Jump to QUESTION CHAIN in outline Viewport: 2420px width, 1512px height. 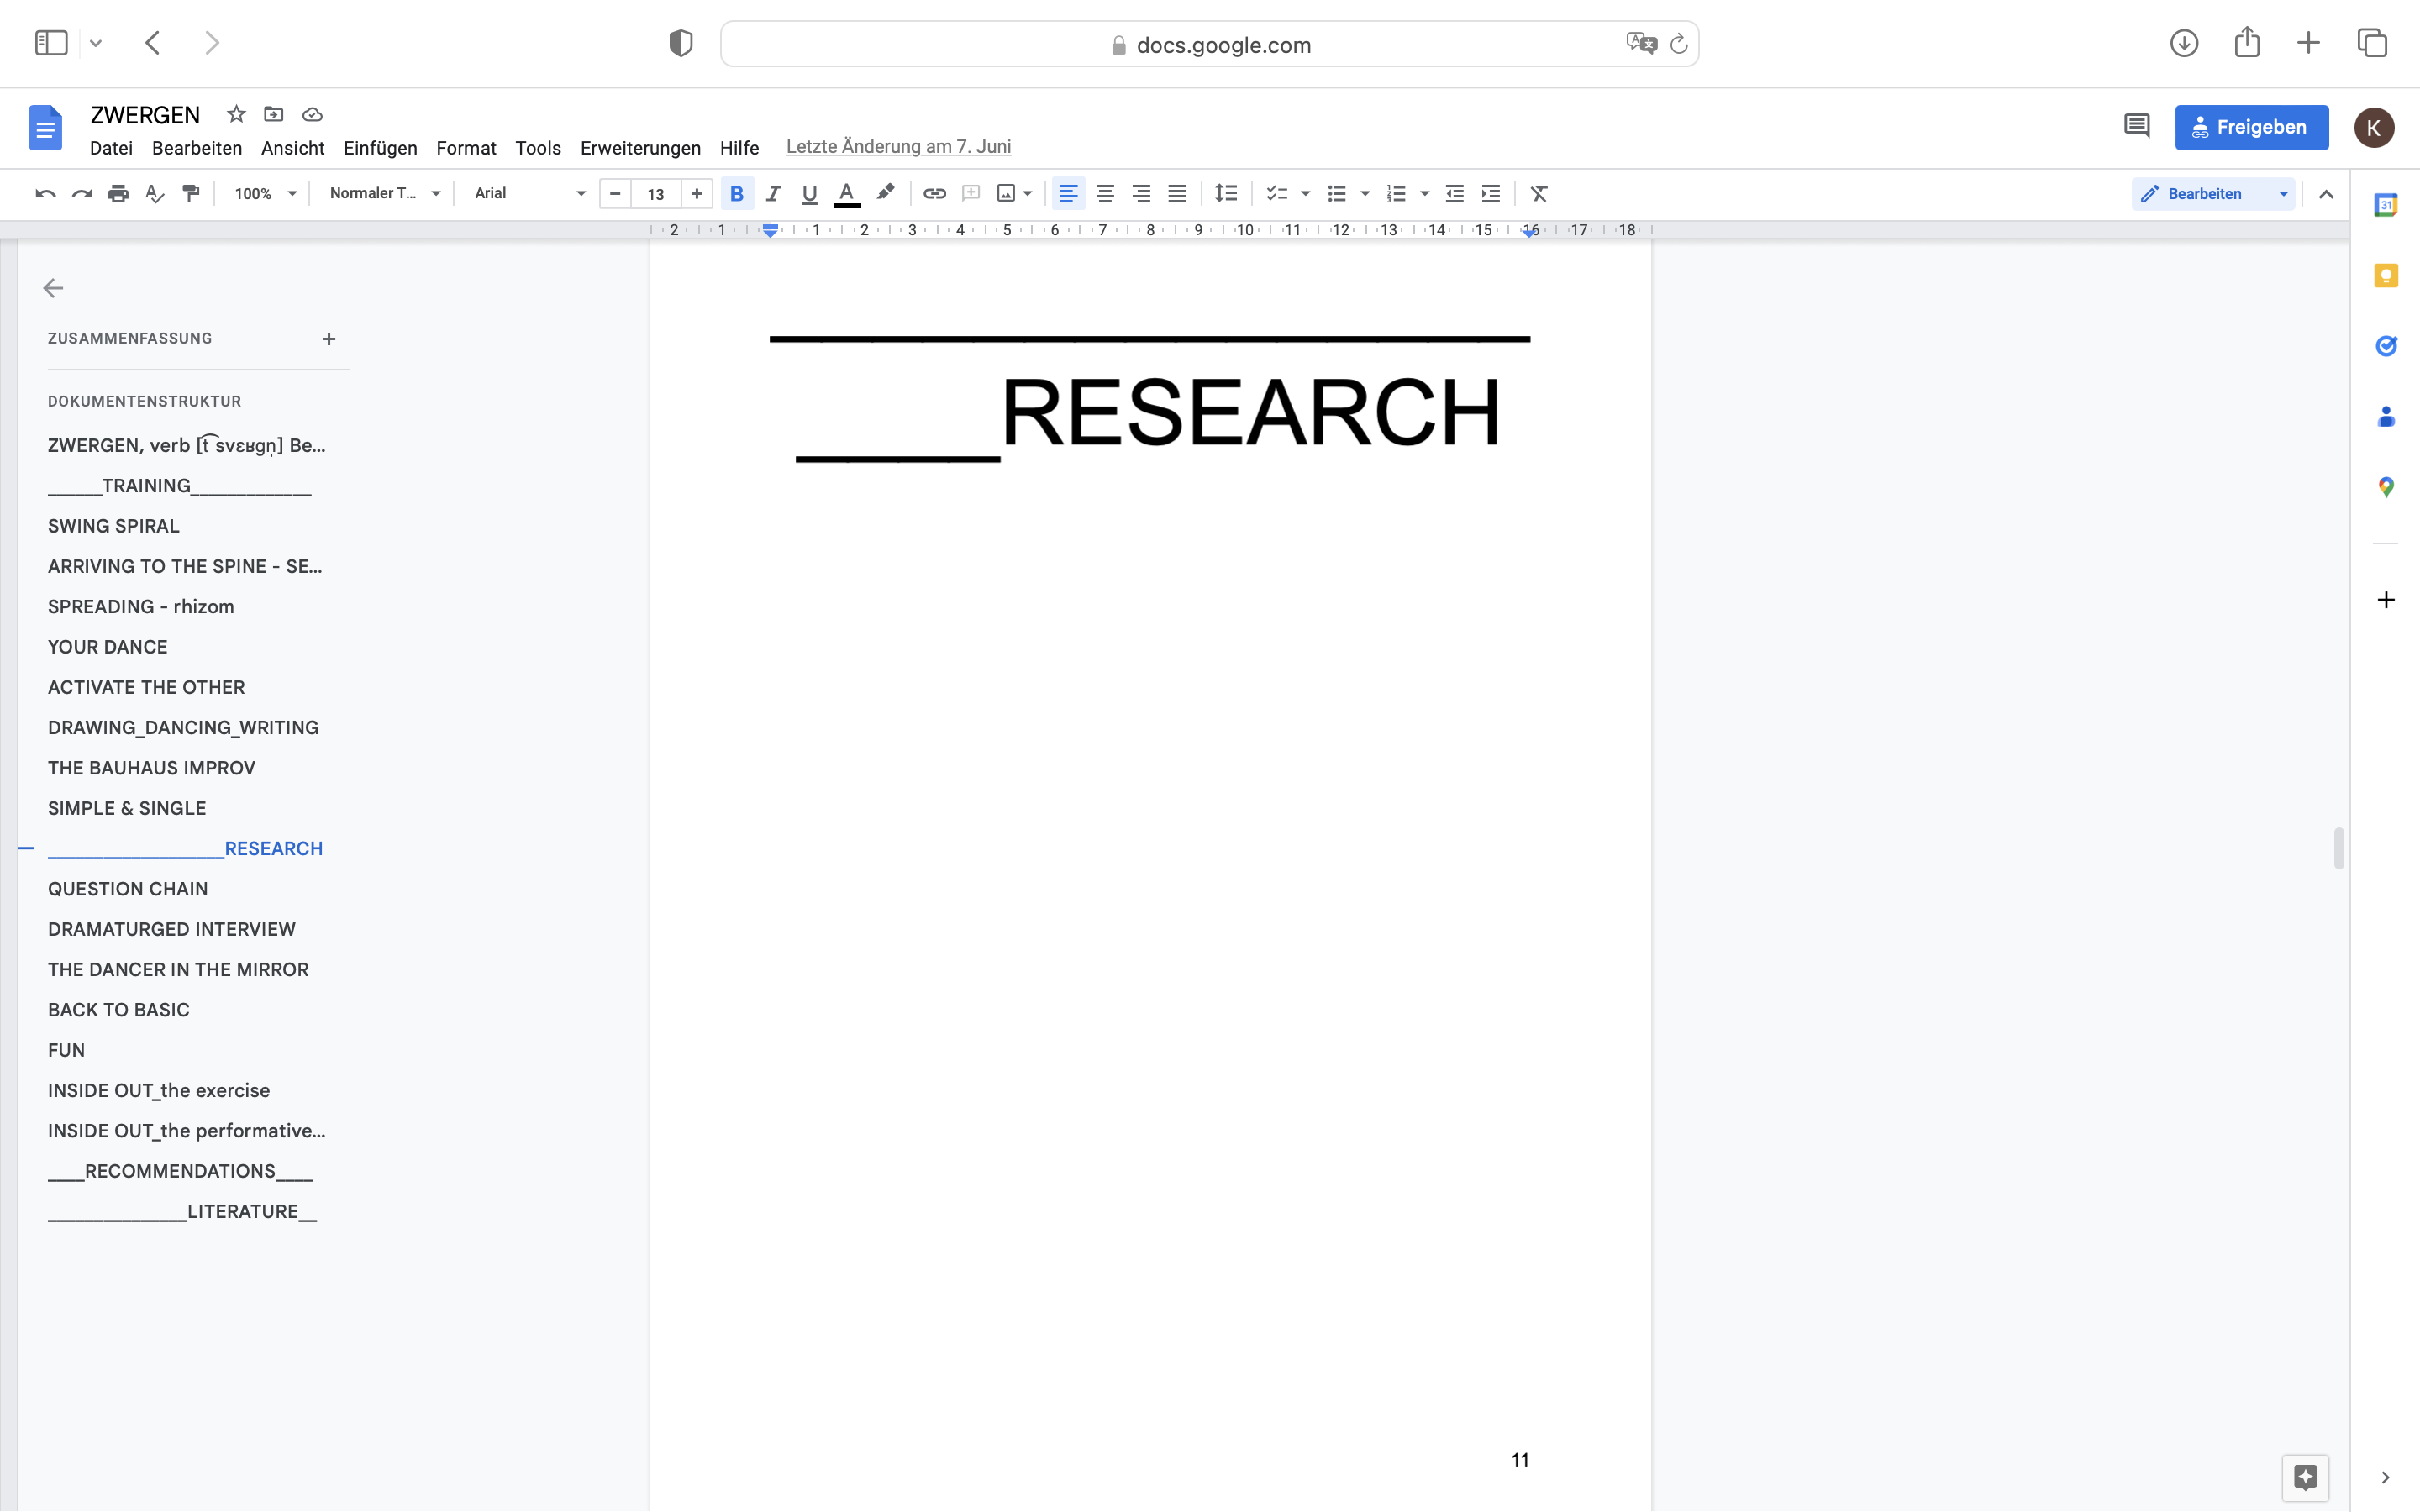128,889
